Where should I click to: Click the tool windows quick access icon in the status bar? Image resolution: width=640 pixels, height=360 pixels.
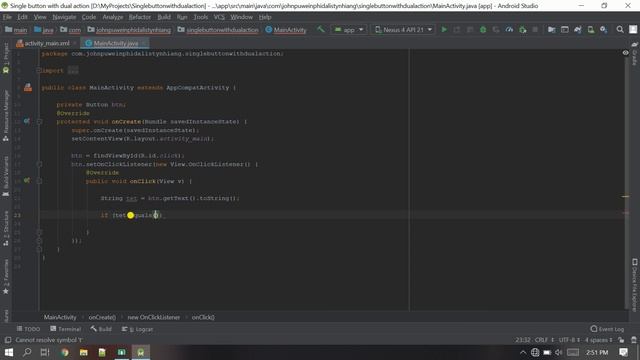pos(8,340)
